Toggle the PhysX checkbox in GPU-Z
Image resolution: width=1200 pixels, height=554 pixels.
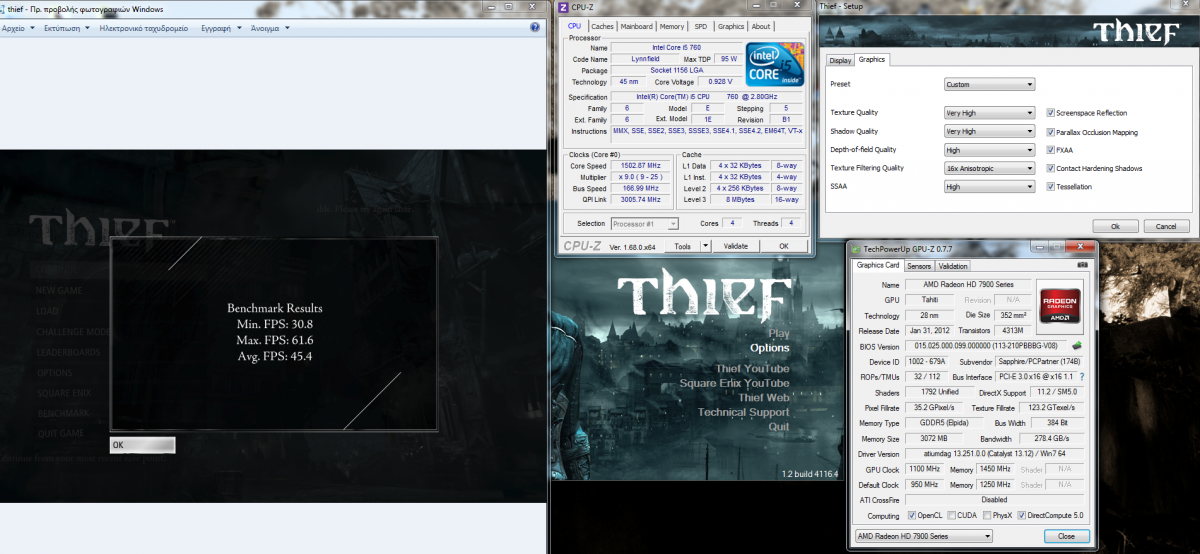(987, 515)
